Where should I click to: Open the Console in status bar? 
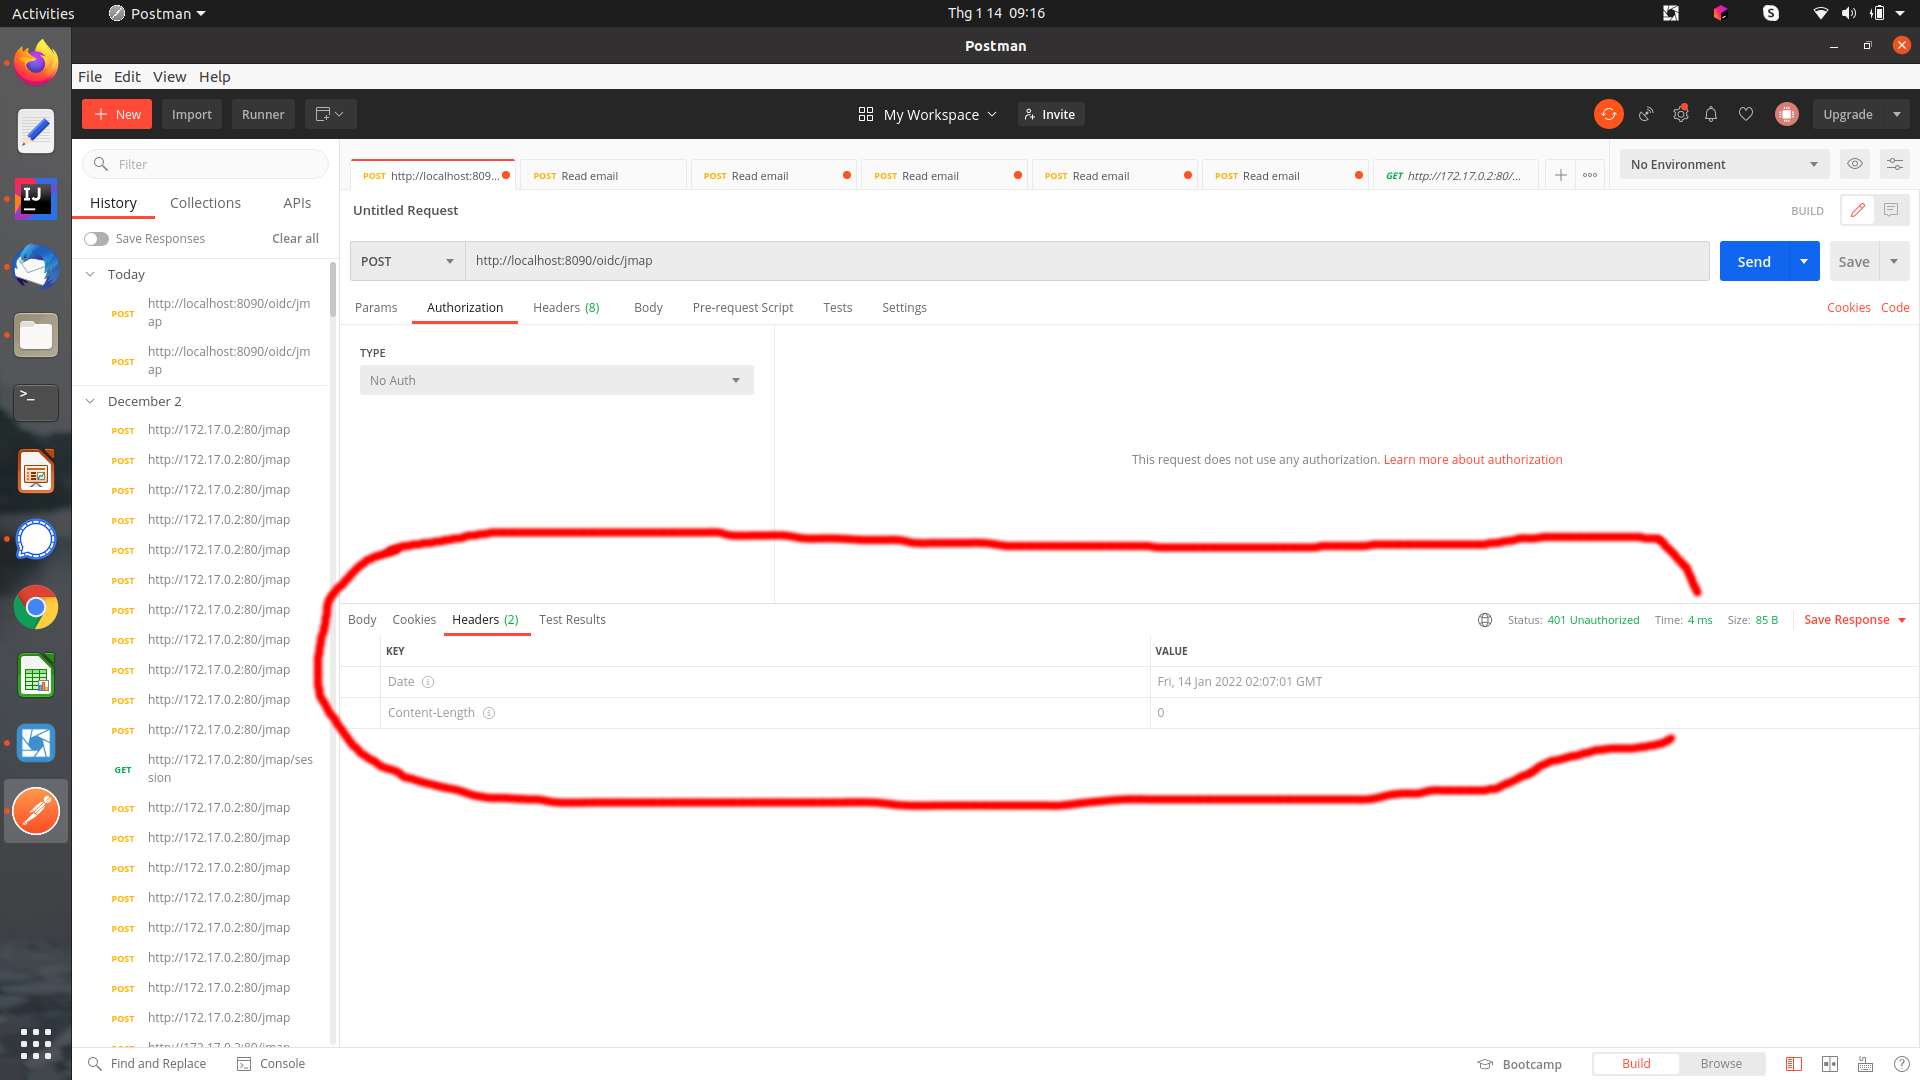(271, 1063)
